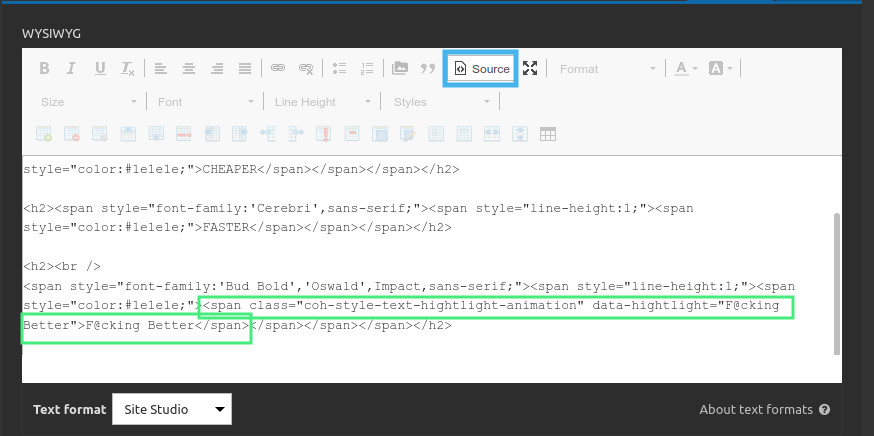Image resolution: width=874 pixels, height=436 pixels.
Task: Insert a bulleted list
Action: point(339,69)
